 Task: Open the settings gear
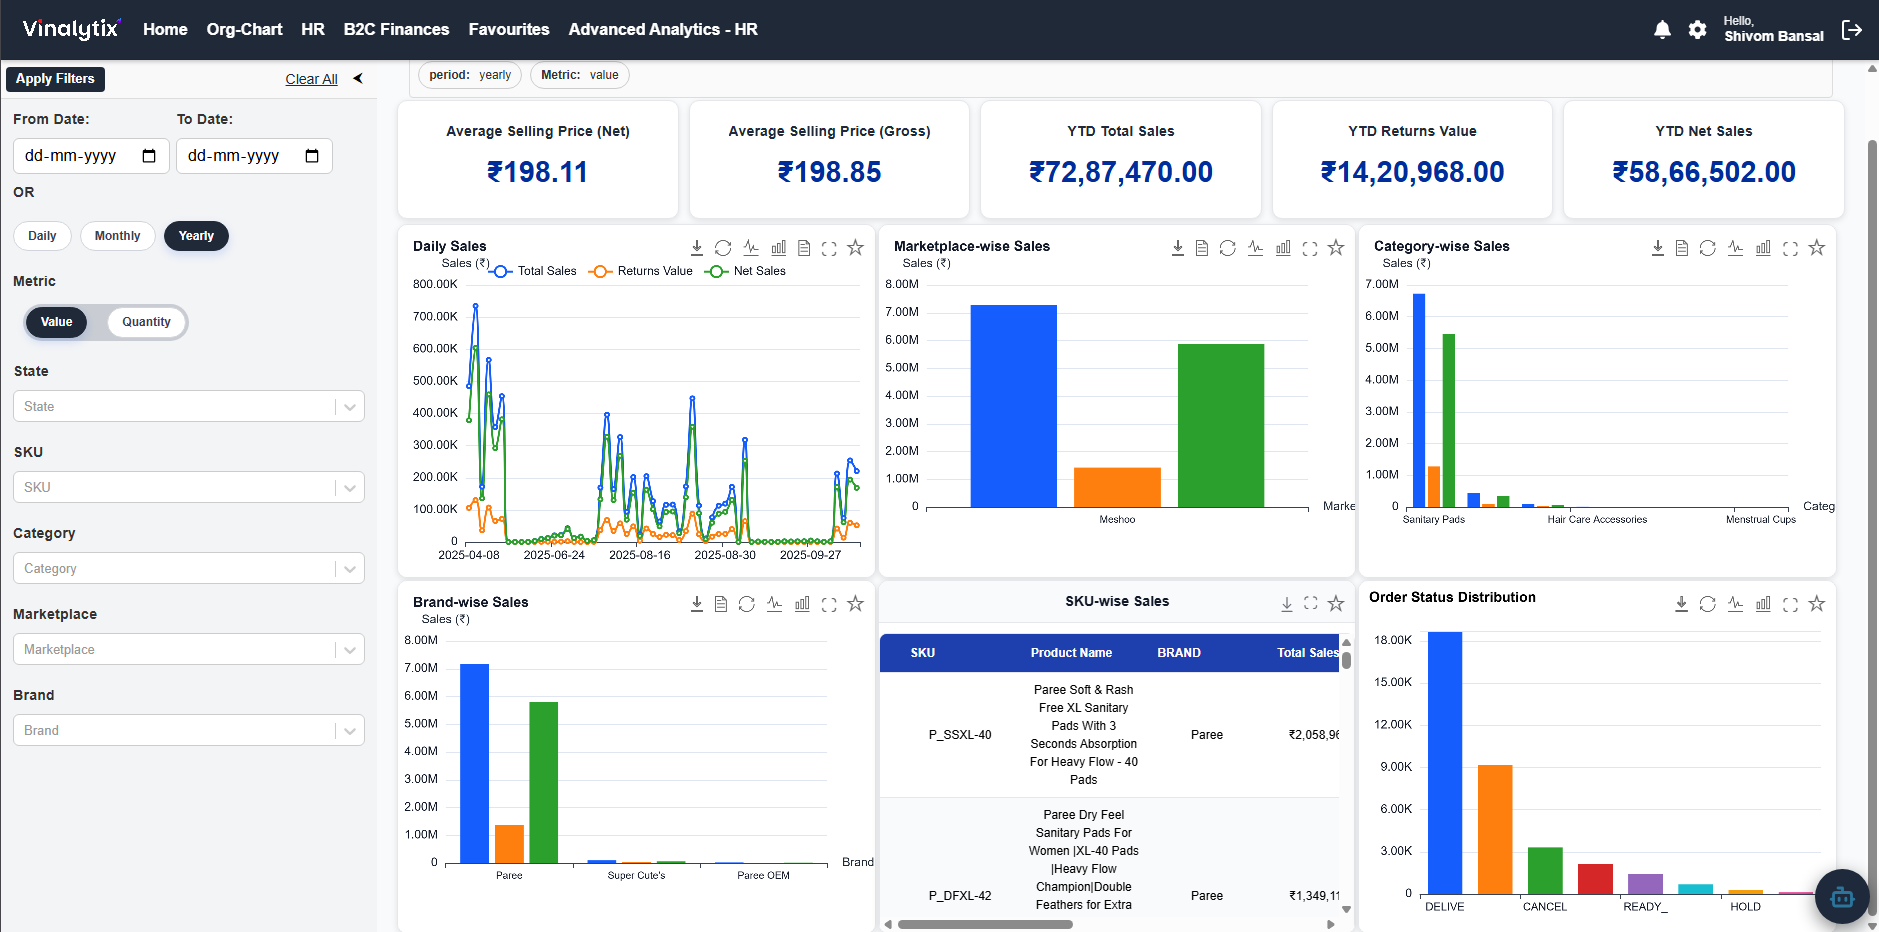(1697, 30)
